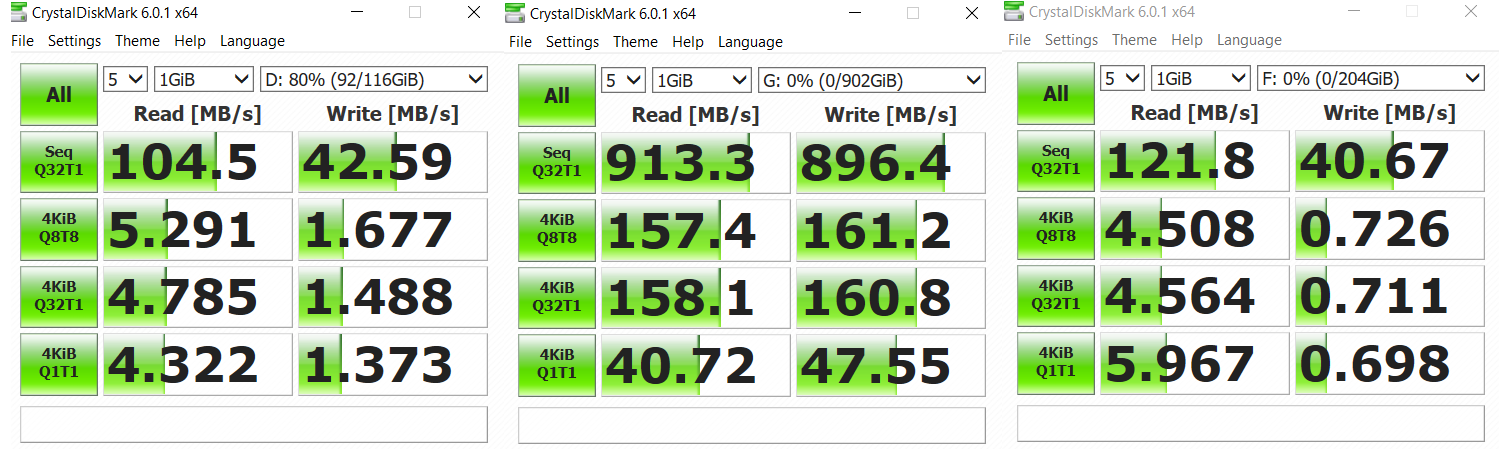
Task: Open File menu in the G: drive window
Action: pos(520,42)
